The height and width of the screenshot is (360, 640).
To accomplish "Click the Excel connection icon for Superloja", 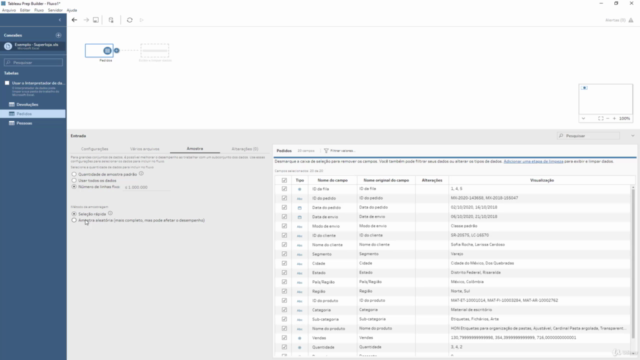I will pos(8,46).
